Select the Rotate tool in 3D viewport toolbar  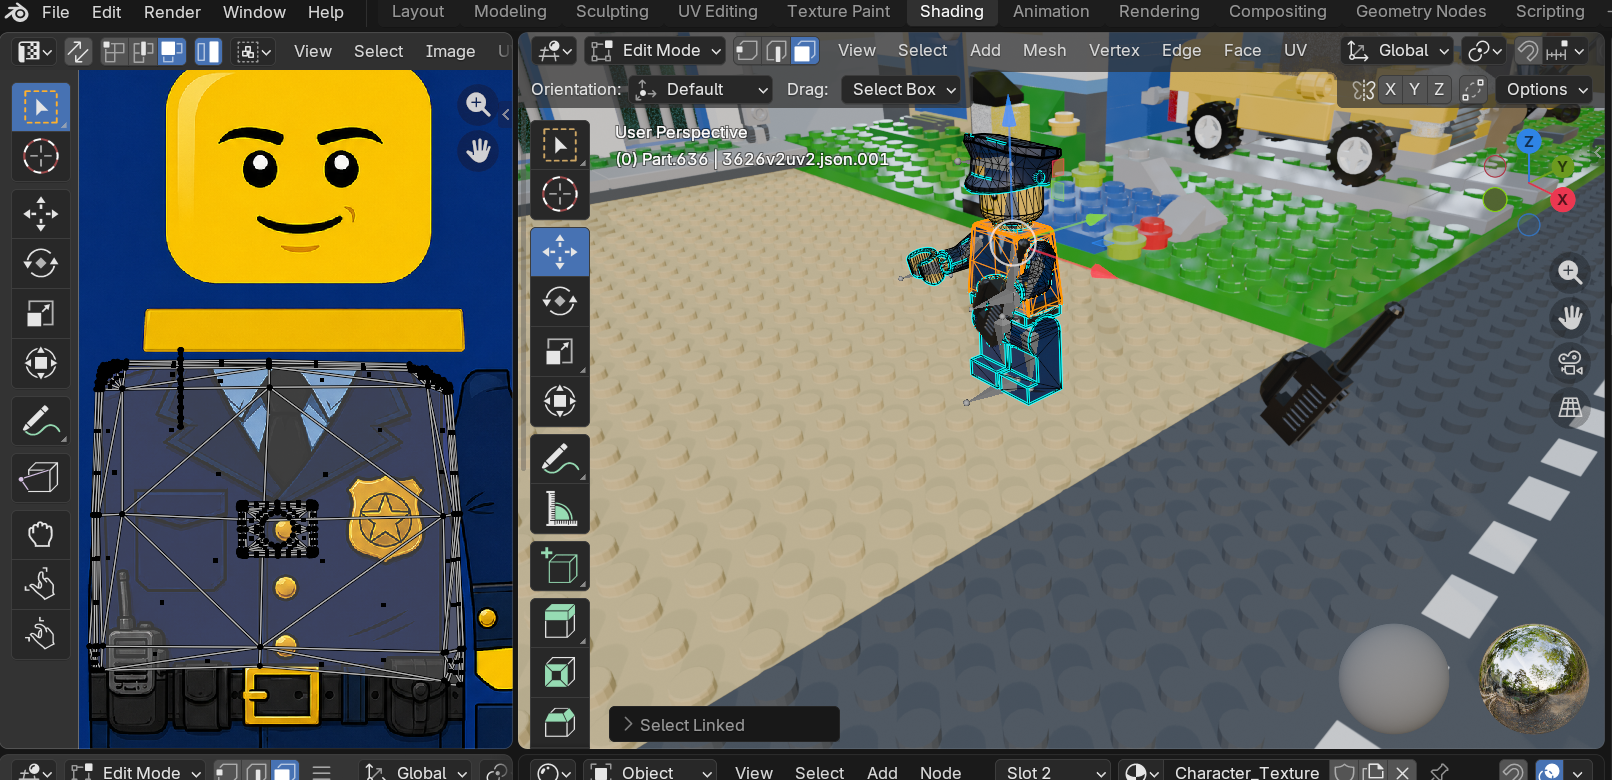(x=560, y=301)
